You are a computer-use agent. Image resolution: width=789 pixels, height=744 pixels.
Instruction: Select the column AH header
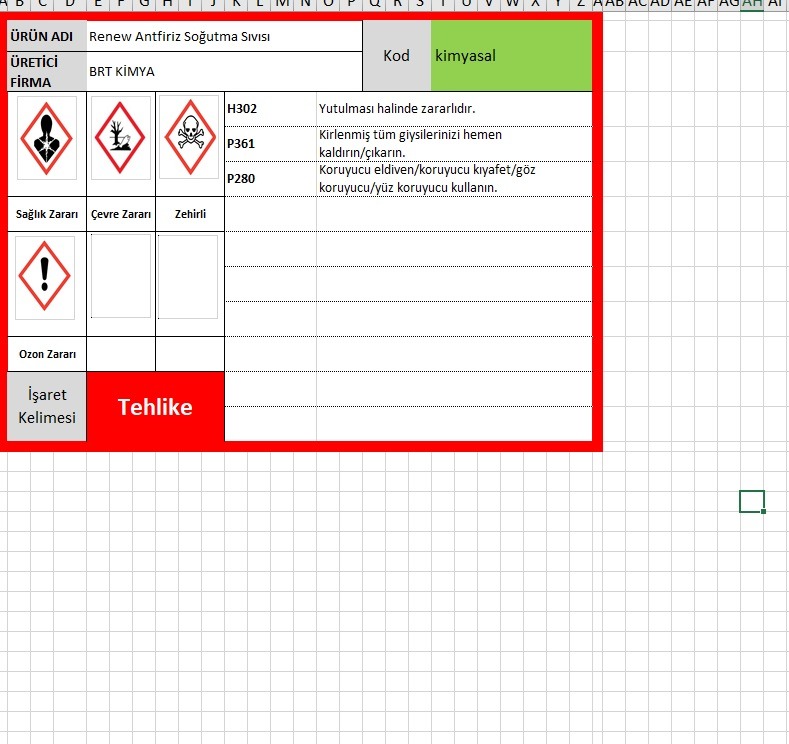(x=752, y=3)
